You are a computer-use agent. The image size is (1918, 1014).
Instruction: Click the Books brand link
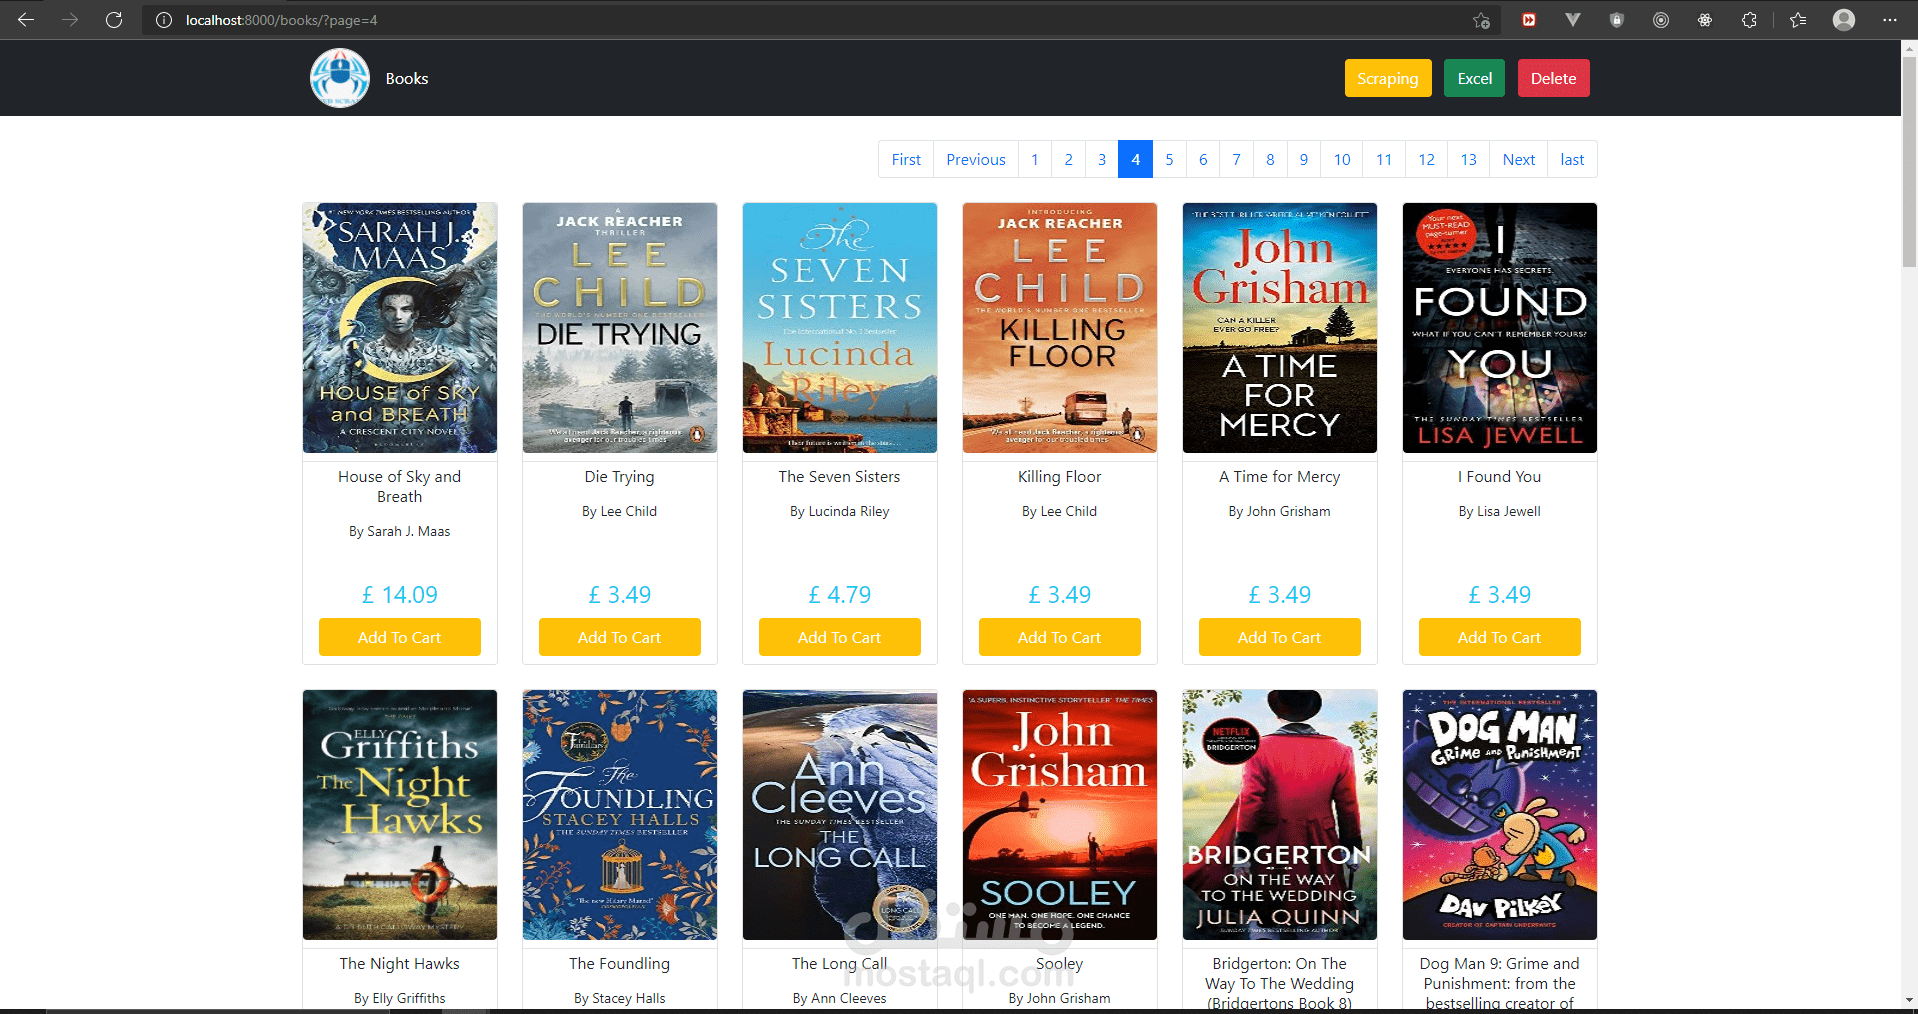pos(407,78)
